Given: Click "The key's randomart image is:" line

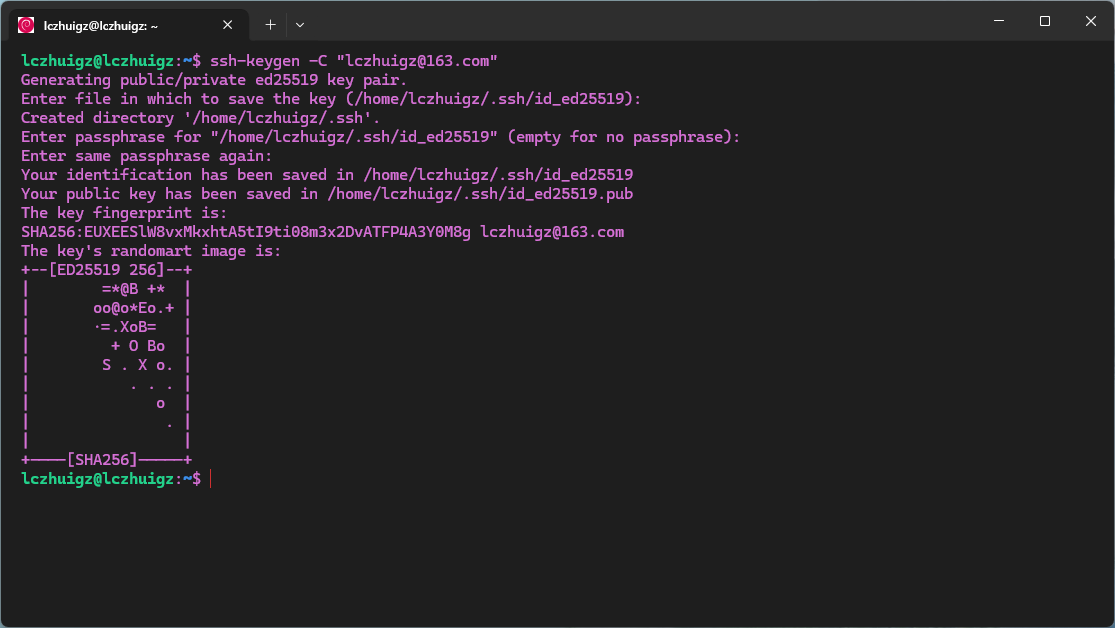Looking at the screenshot, I should (151, 251).
